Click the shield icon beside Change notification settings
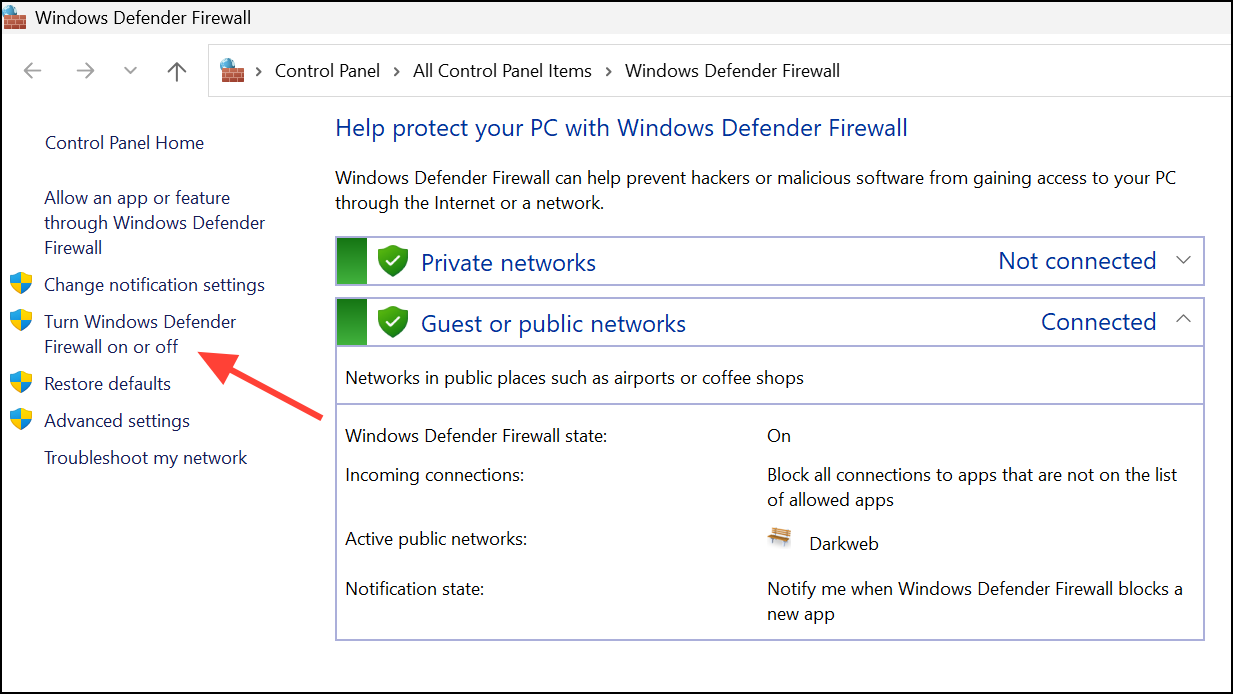 point(21,283)
